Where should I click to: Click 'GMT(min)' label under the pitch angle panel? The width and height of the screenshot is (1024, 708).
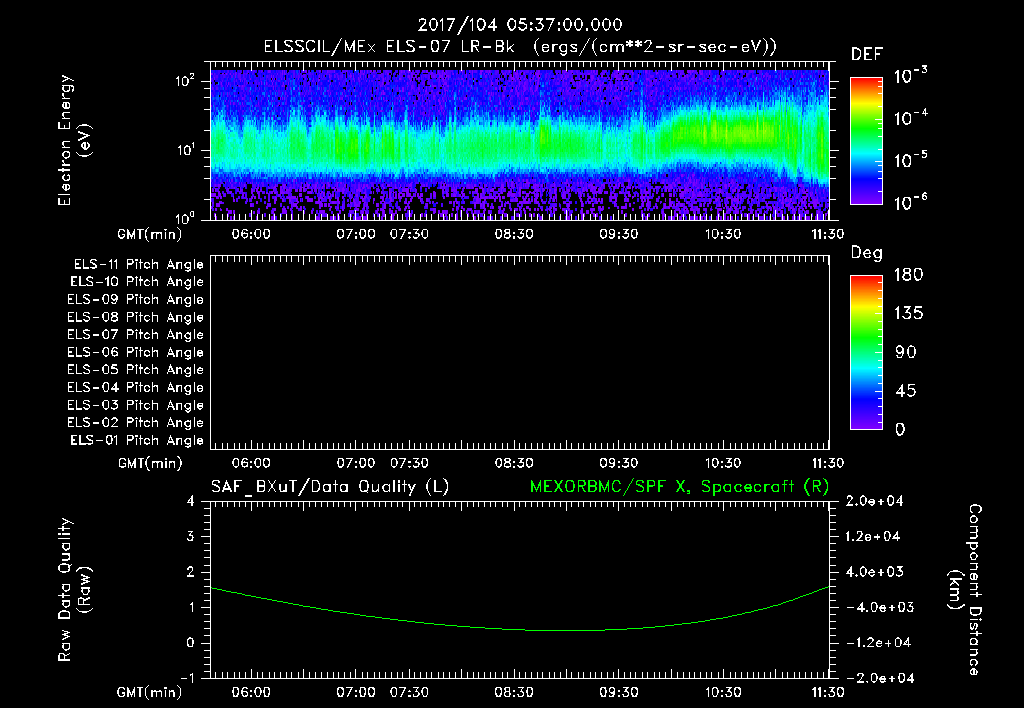click(150, 464)
